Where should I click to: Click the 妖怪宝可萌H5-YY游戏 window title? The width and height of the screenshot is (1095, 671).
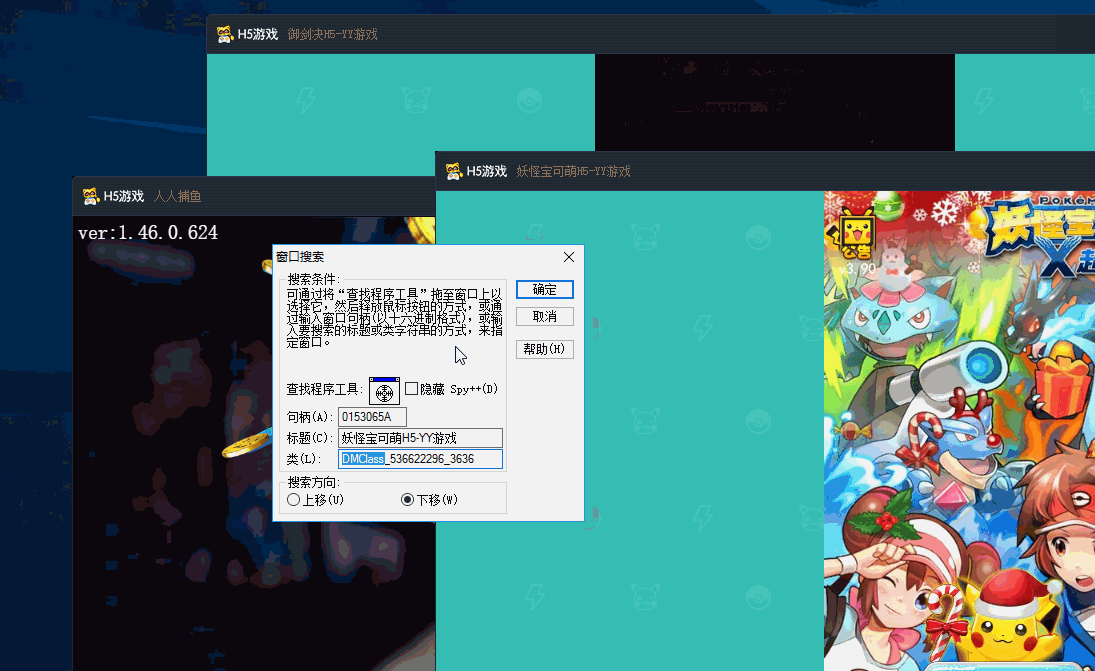[x=573, y=171]
